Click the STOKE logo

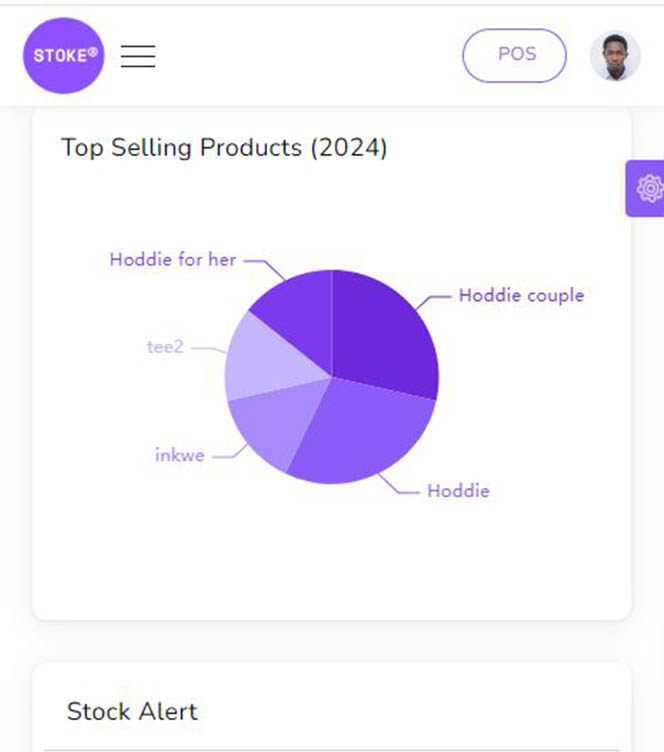63,56
